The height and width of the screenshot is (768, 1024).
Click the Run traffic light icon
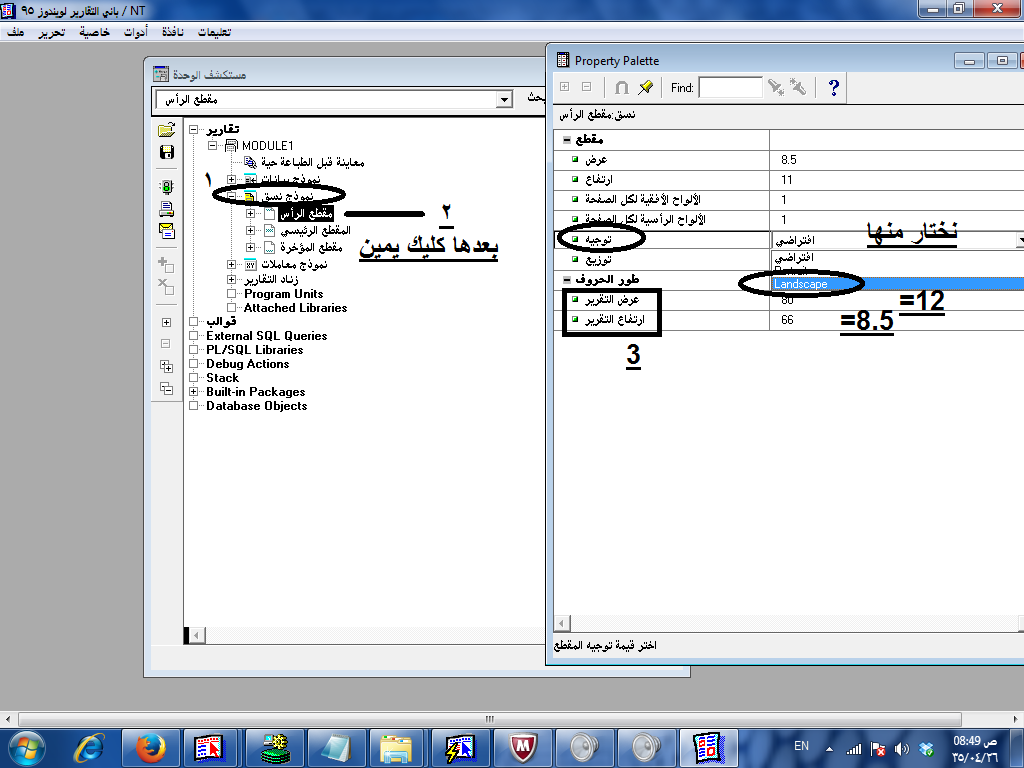(x=166, y=187)
